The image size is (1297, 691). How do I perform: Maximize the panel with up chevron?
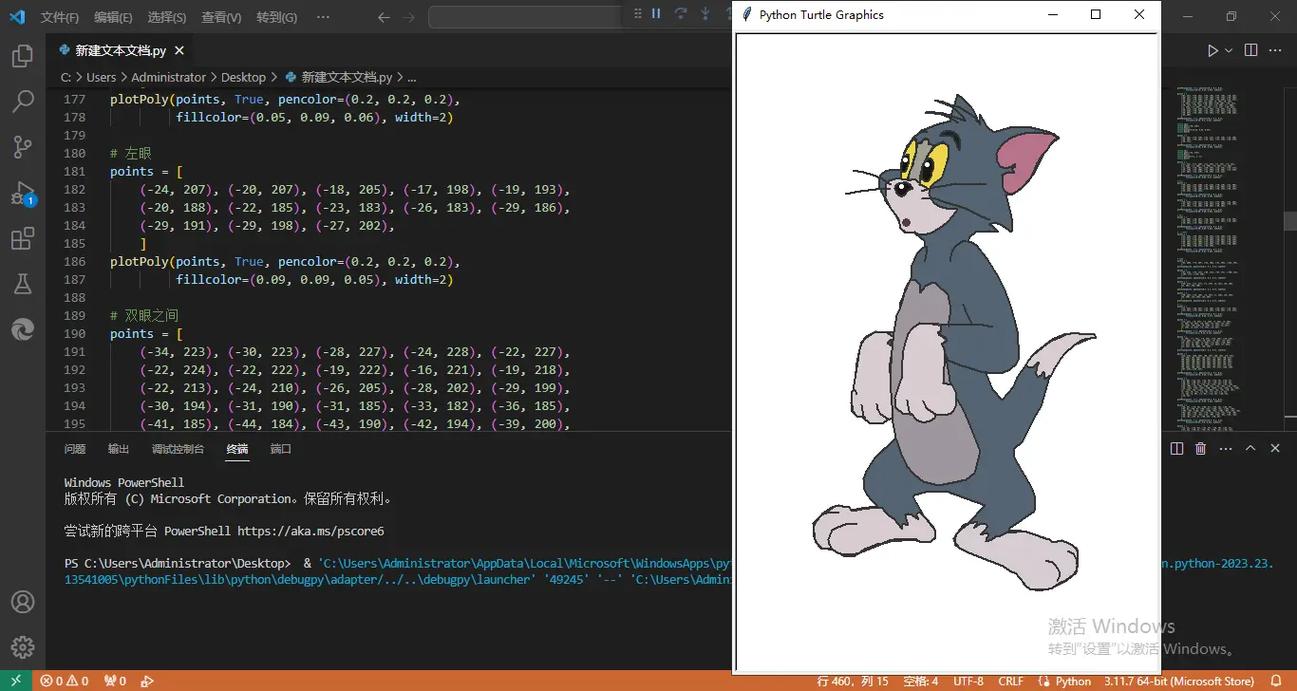[x=1250, y=449]
